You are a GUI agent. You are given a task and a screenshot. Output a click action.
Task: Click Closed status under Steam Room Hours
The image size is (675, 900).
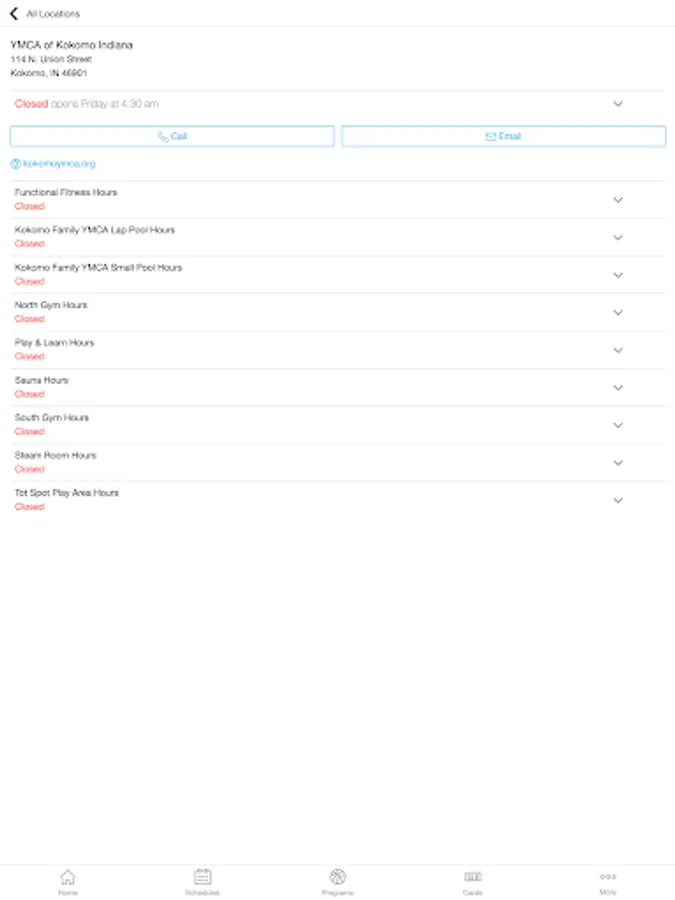point(29,469)
